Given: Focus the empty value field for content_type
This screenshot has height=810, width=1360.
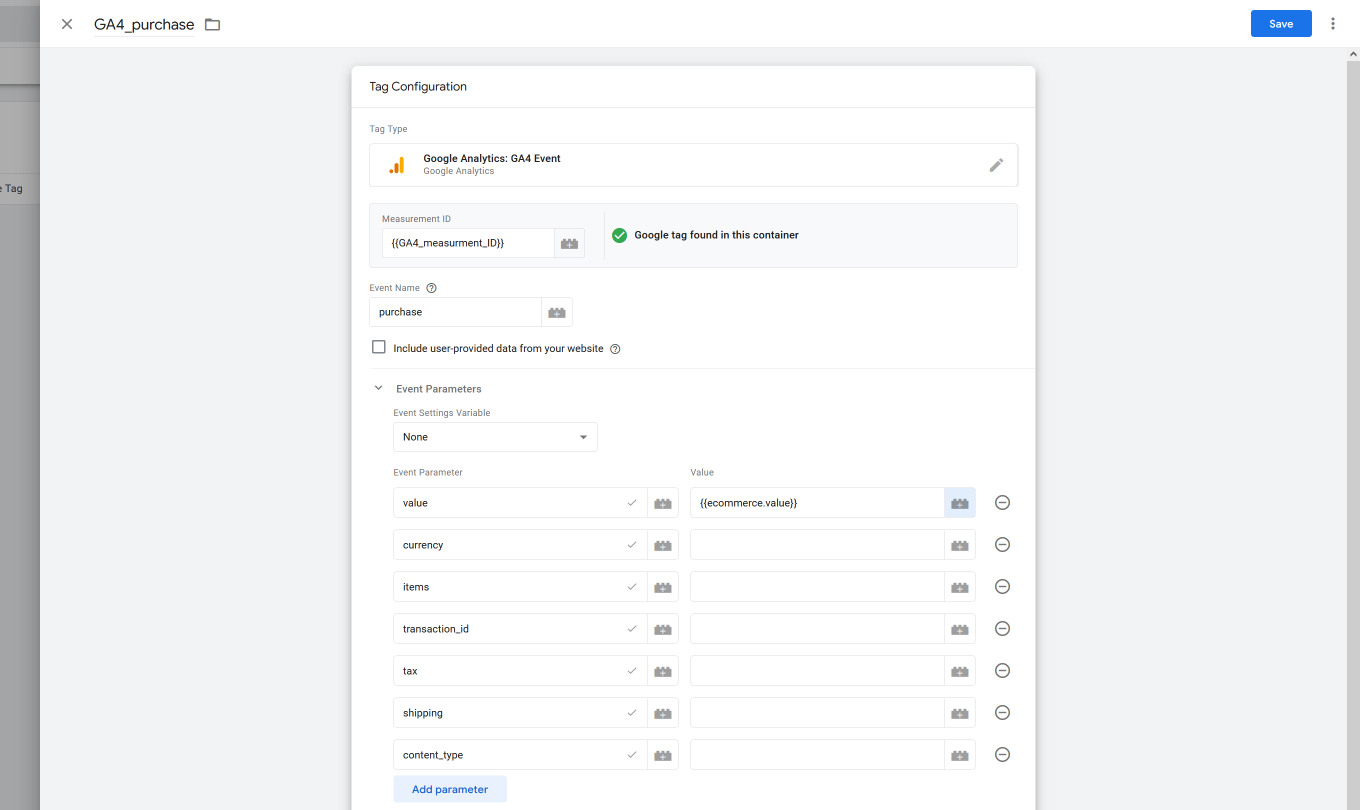Looking at the screenshot, I should coord(817,755).
